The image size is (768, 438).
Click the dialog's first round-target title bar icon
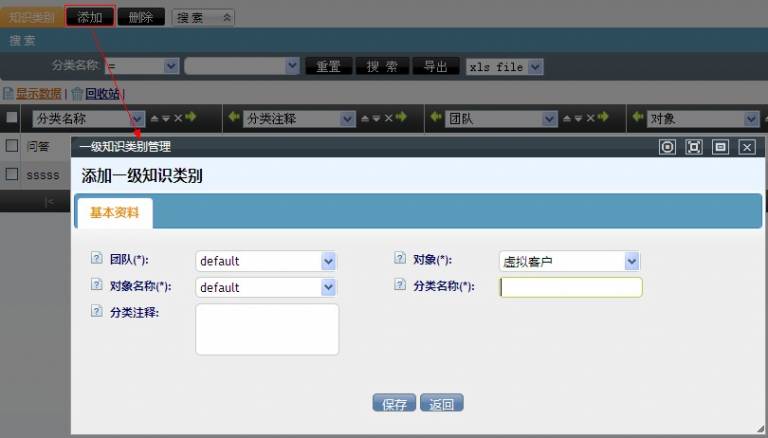(x=668, y=147)
